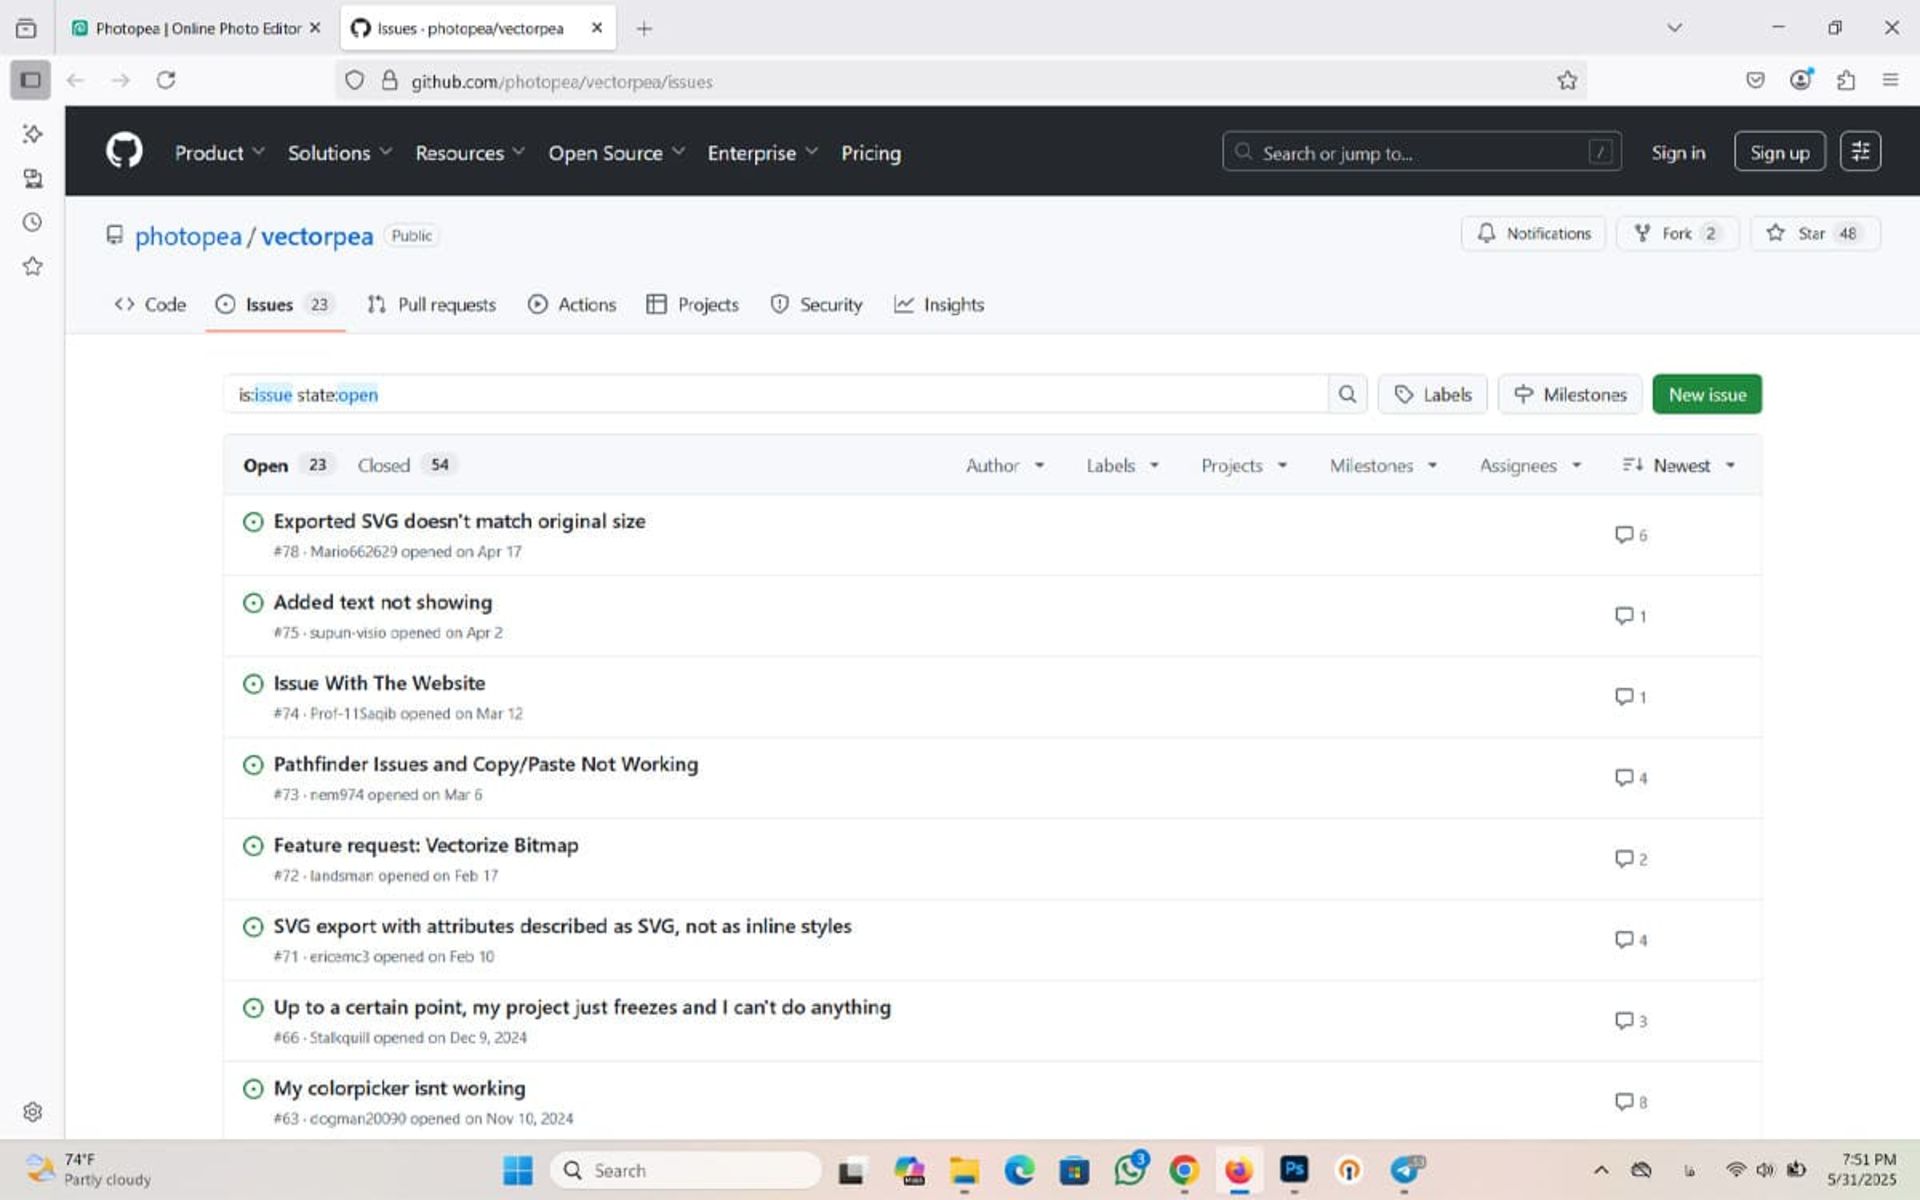Save page to Pocket icon
The width and height of the screenshot is (1920, 1200).
pyautogui.click(x=1755, y=80)
